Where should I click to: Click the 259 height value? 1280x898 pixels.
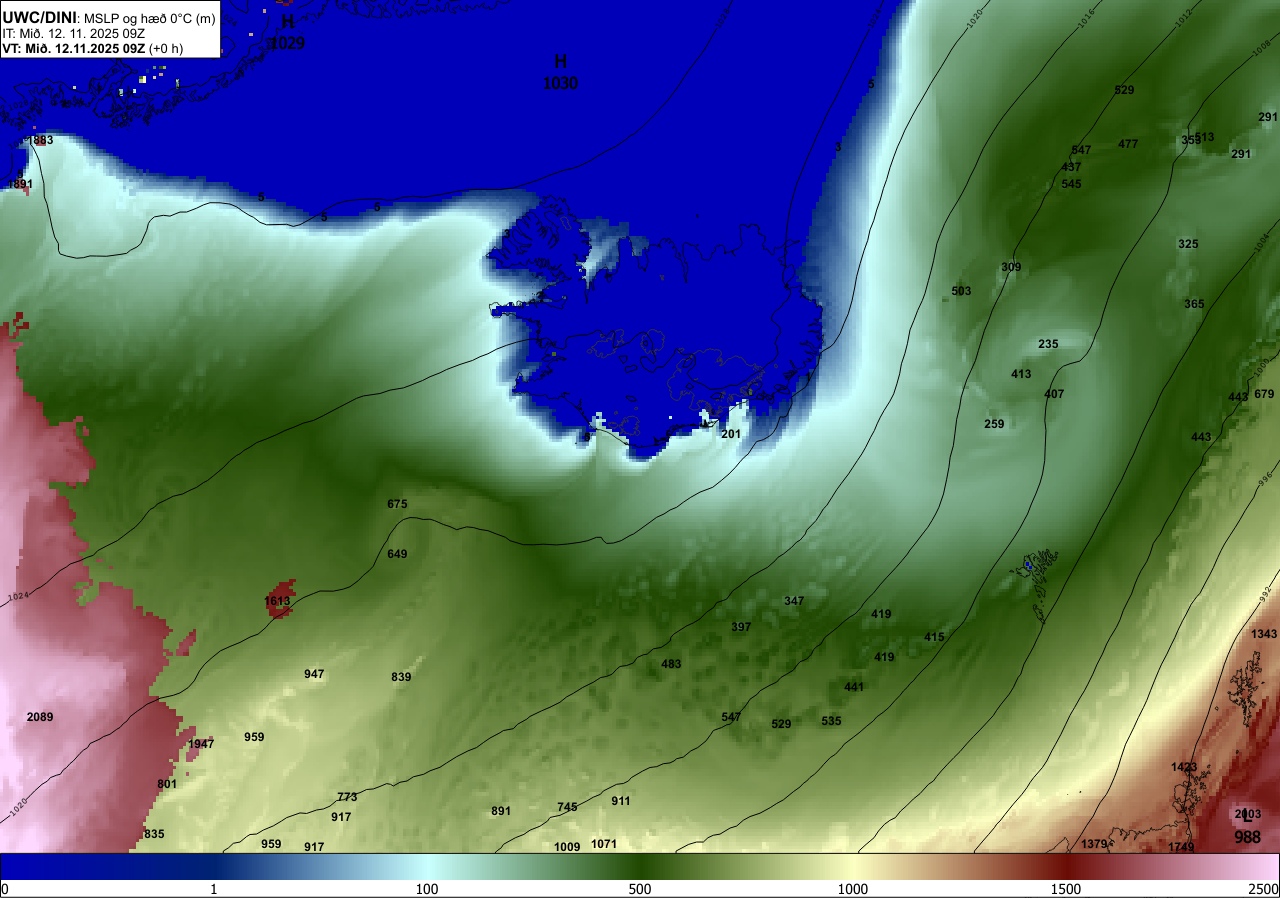pyautogui.click(x=994, y=424)
